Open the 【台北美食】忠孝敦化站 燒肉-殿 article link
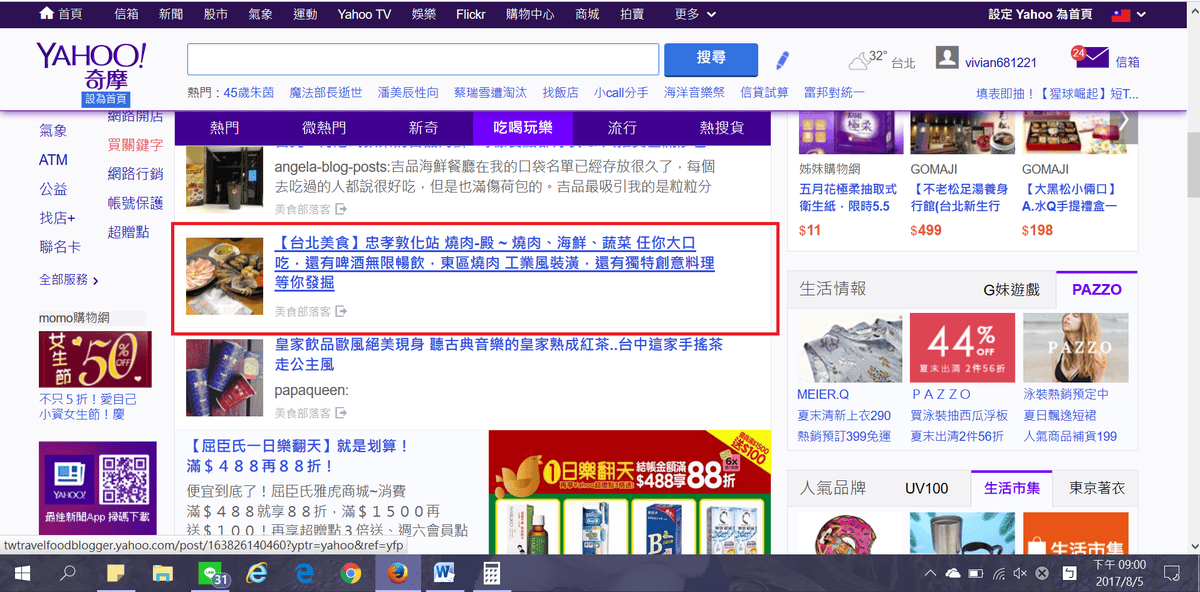1200x592 pixels. tap(494, 263)
